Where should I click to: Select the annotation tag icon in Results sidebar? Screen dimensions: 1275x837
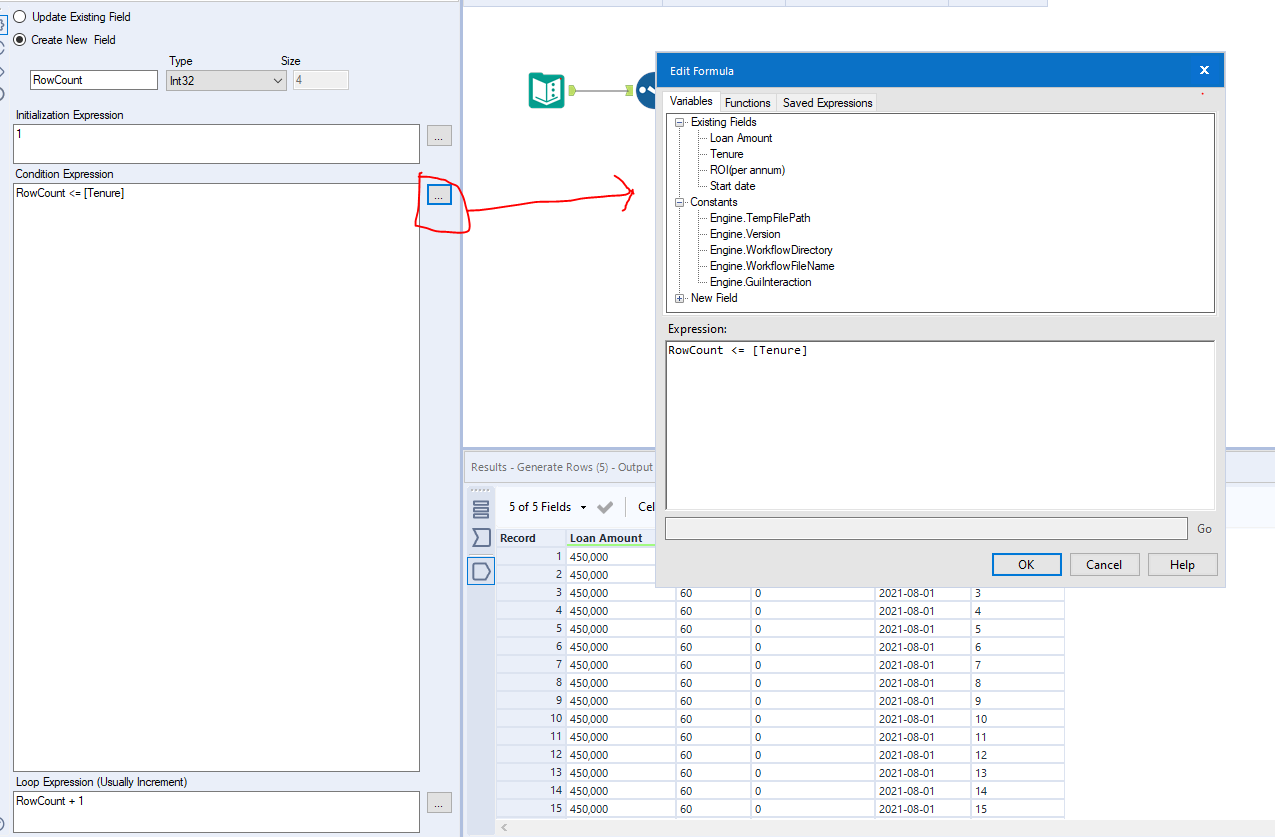tap(481, 570)
